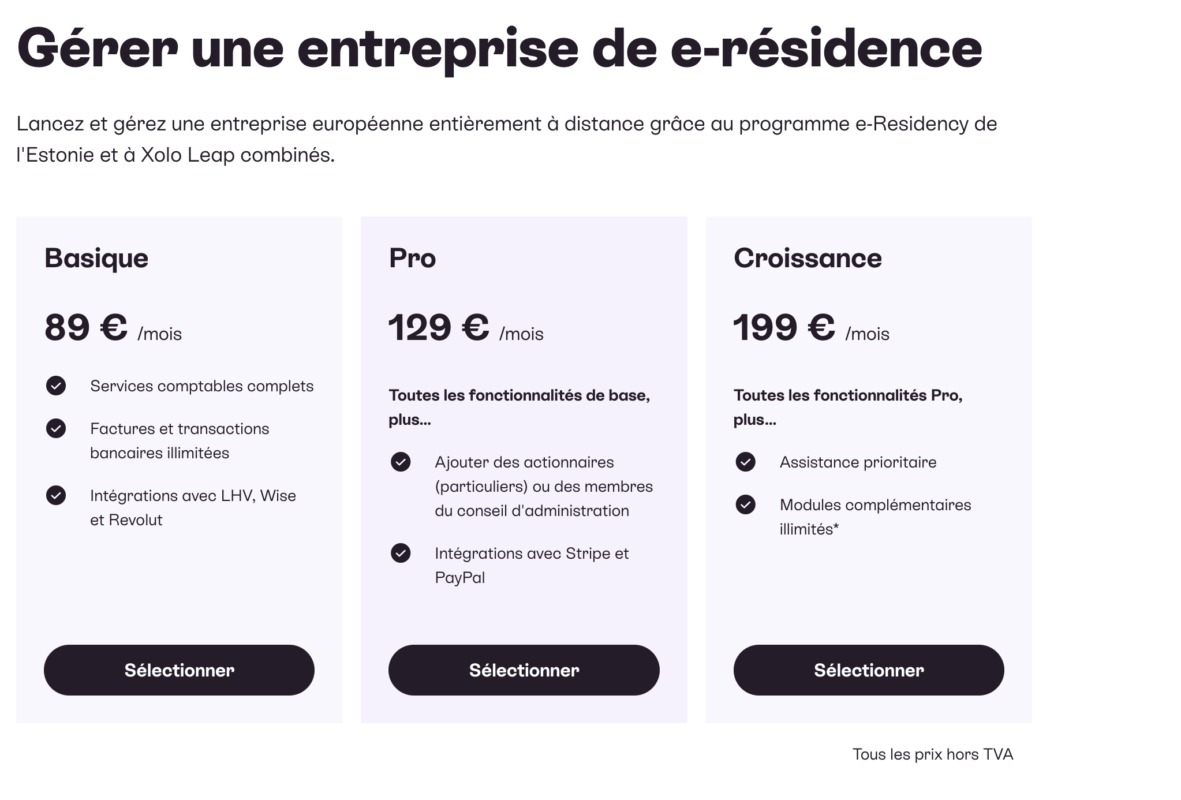The image size is (1181, 800).
Task: Click checkmark icon next to Factures et transactions
Action: (56, 429)
